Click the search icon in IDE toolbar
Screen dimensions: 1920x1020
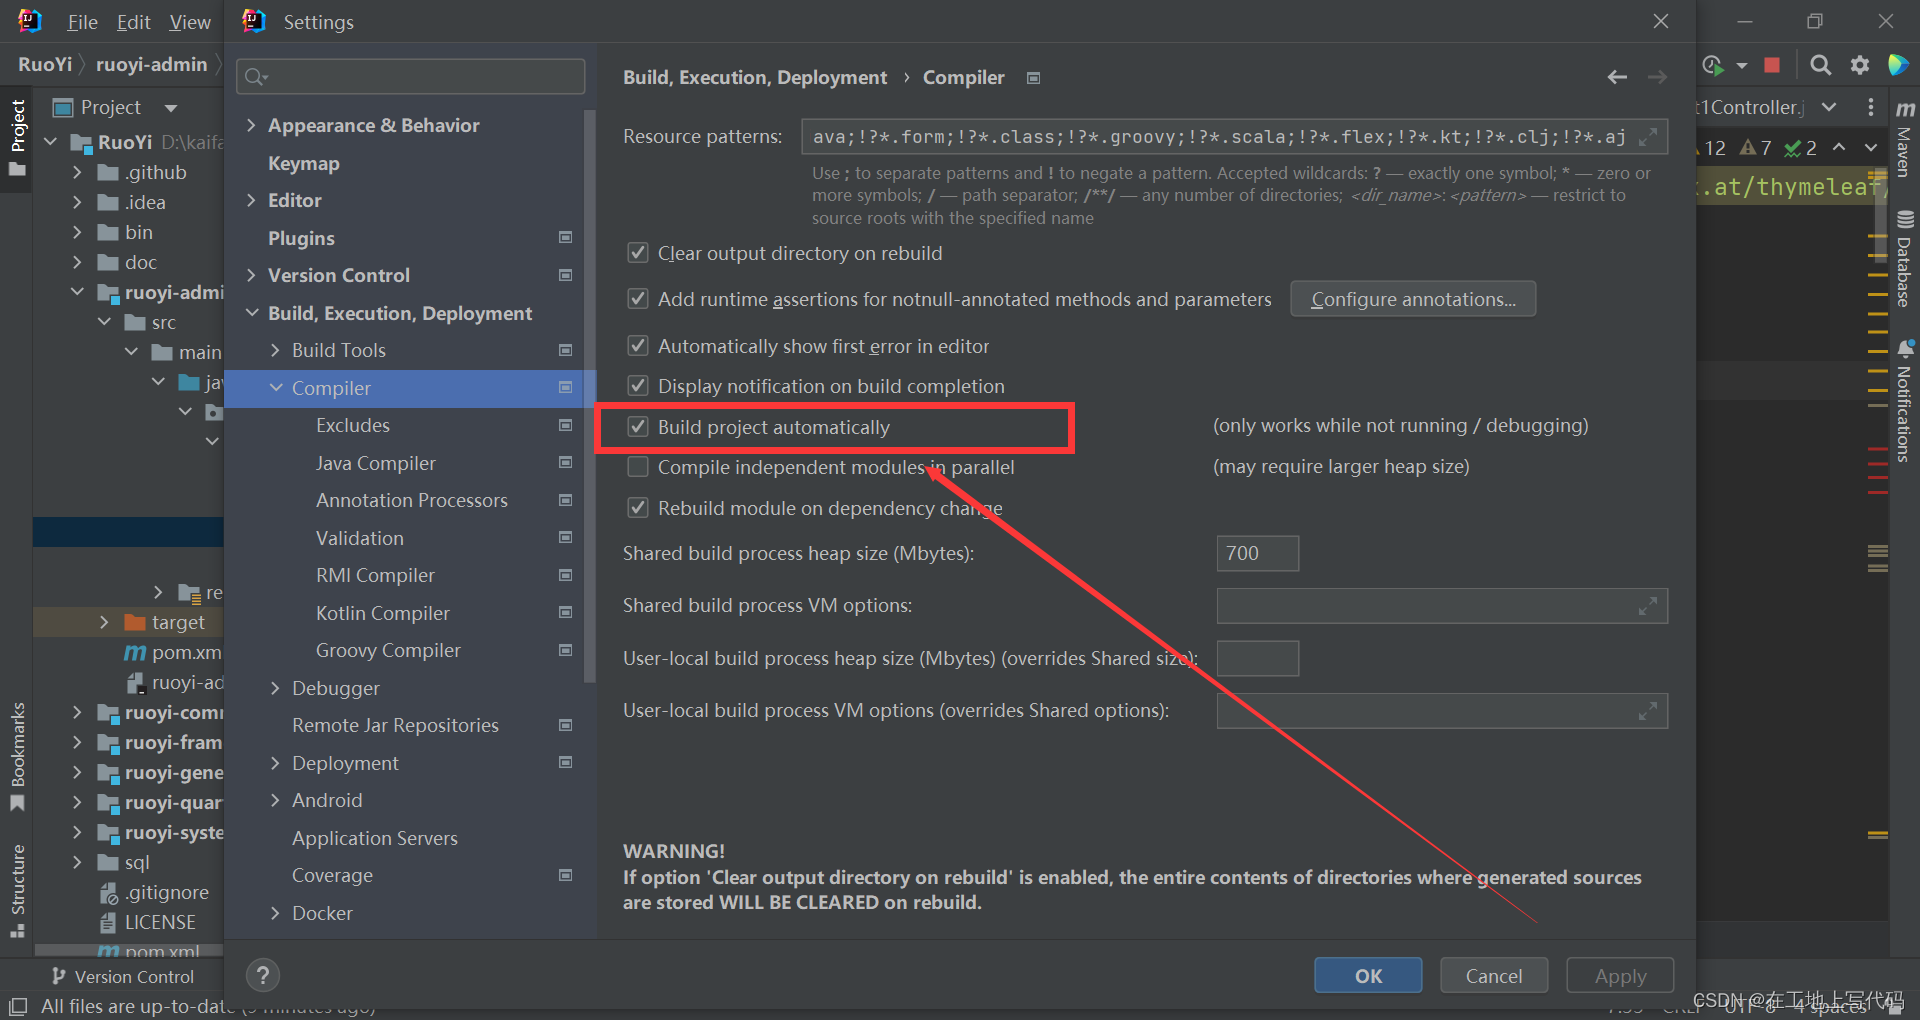(x=1821, y=65)
